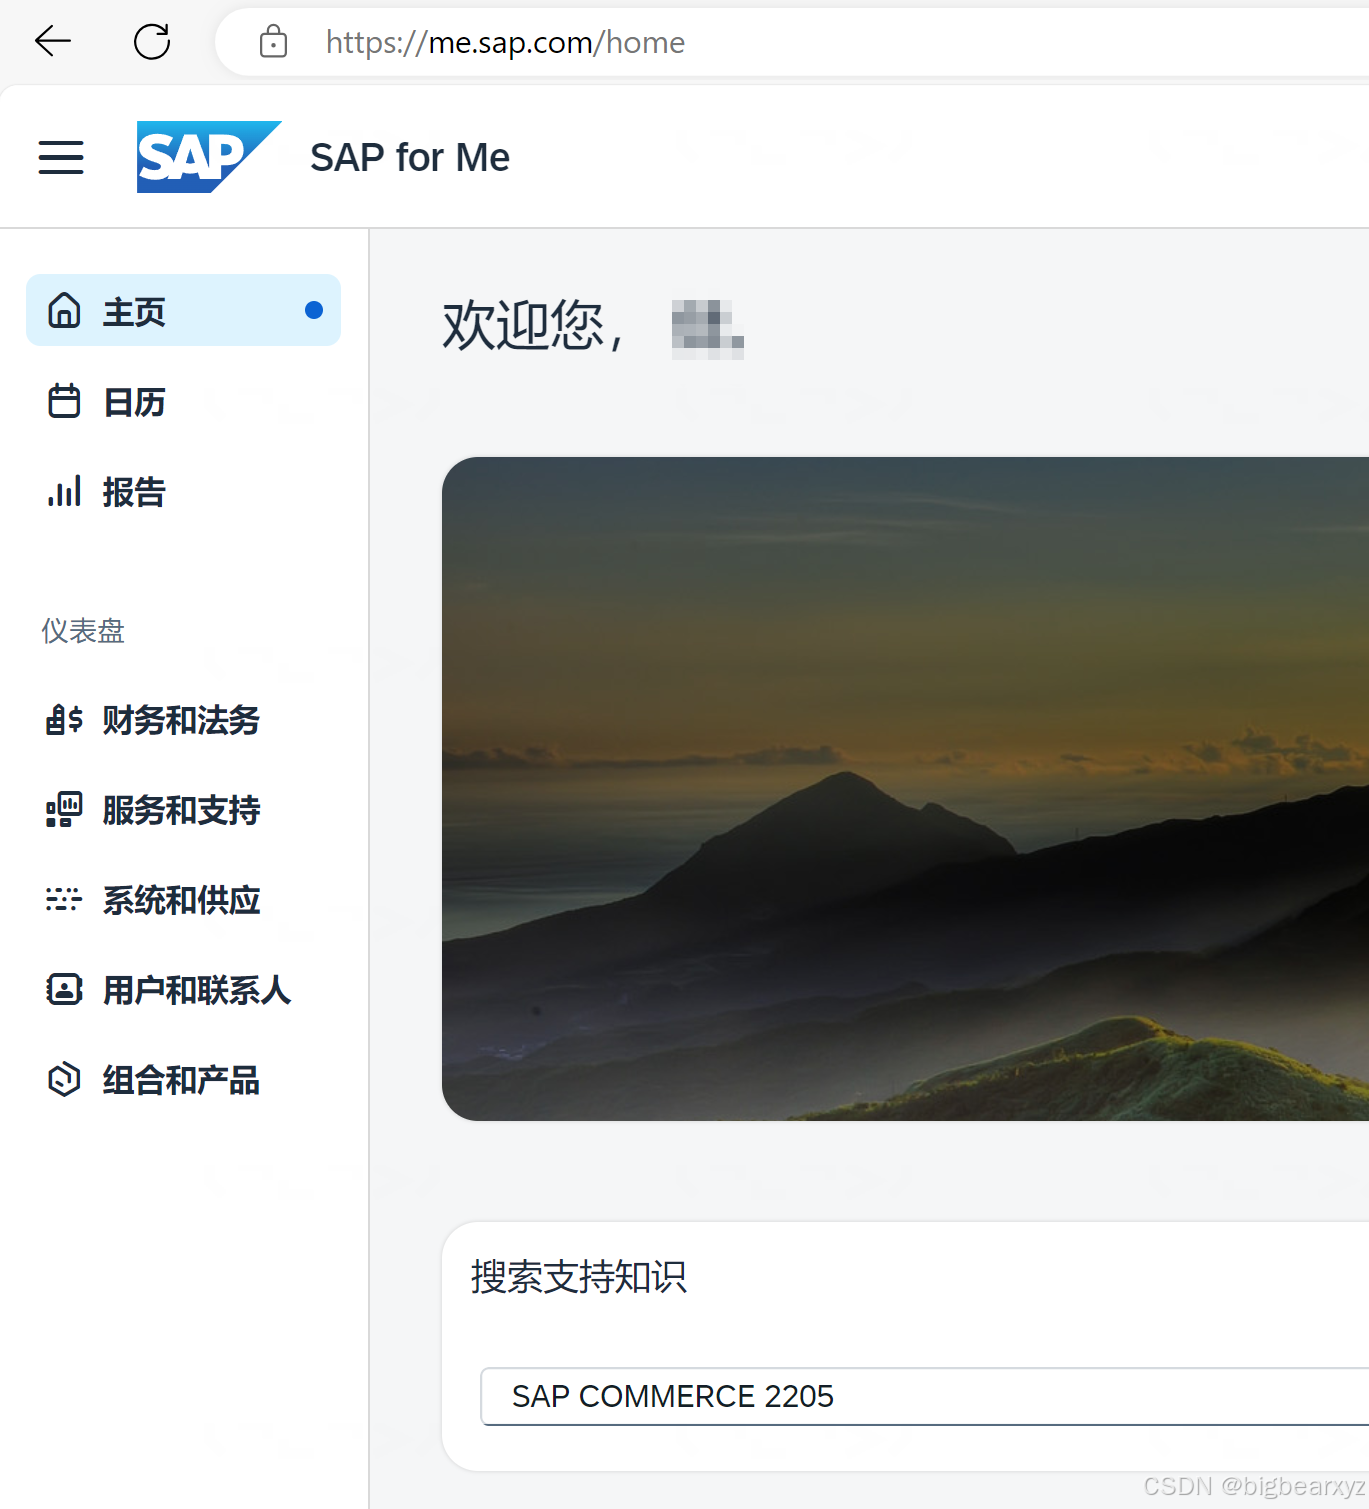
Task: Click the calendar icon beside 日历
Action: (64, 401)
